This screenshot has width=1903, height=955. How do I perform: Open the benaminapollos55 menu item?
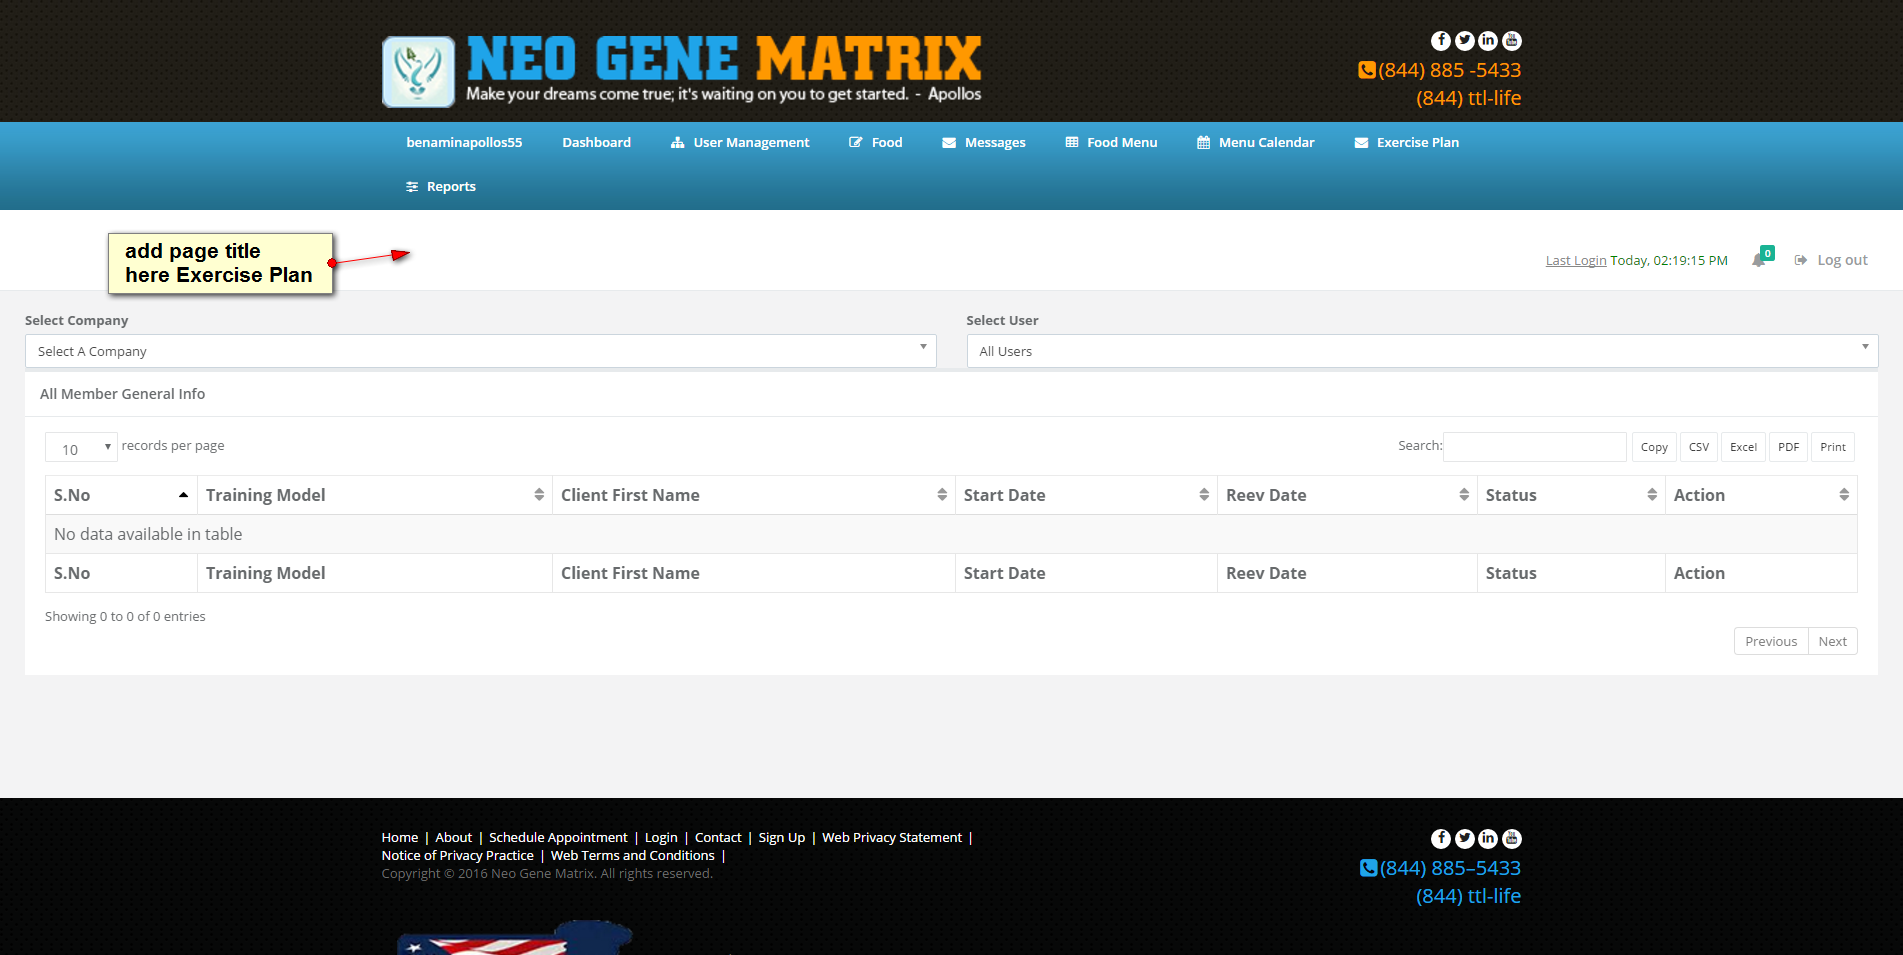(x=464, y=143)
